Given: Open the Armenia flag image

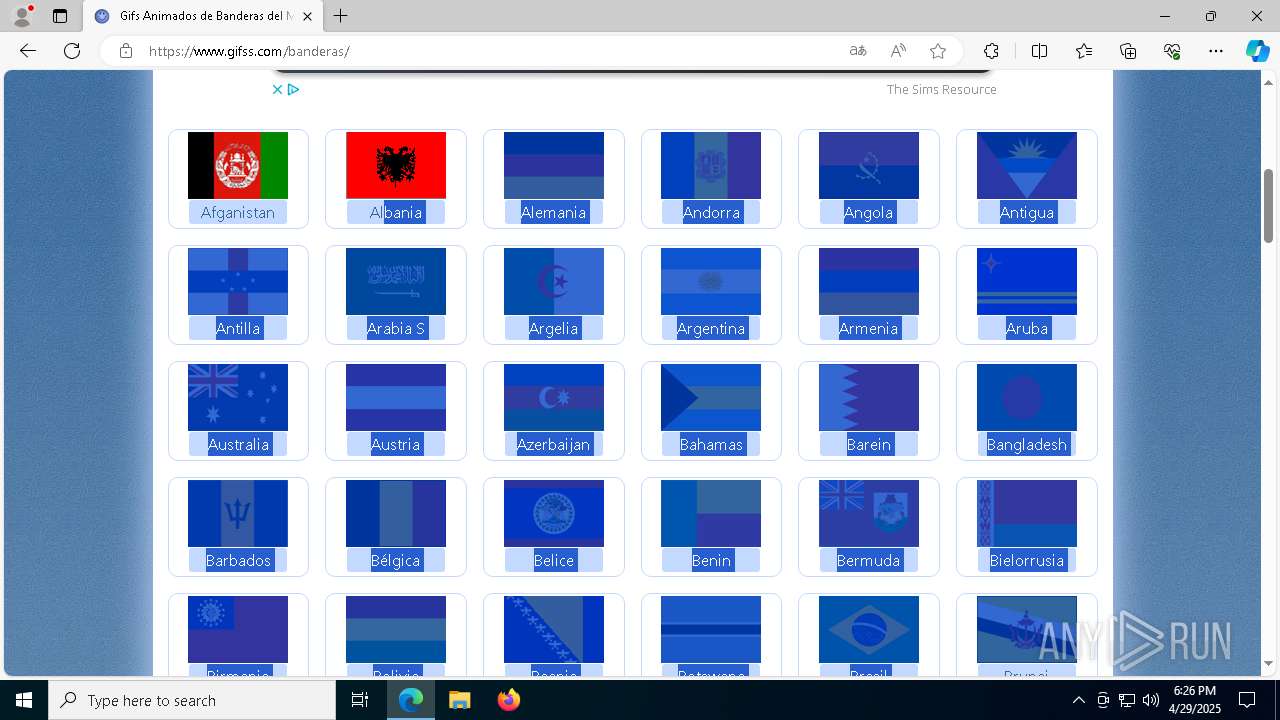Looking at the screenshot, I should point(869,282).
